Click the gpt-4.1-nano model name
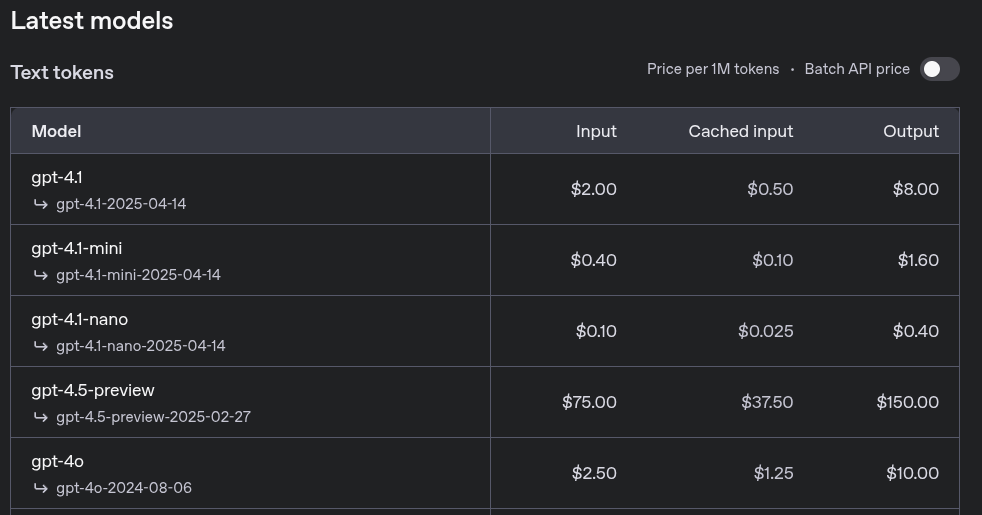 tap(80, 320)
